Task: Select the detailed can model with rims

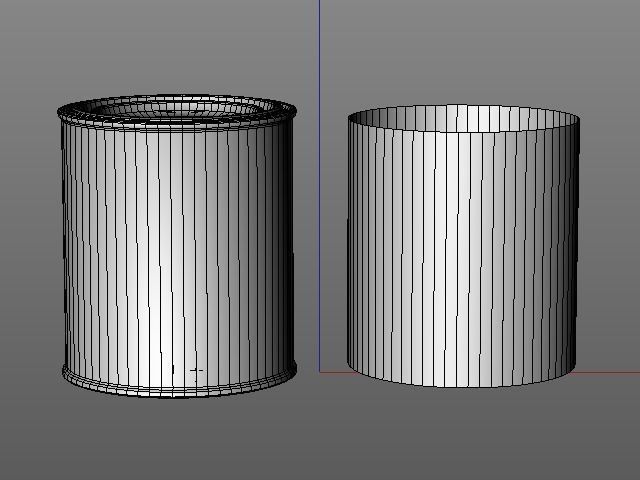Action: (177, 246)
